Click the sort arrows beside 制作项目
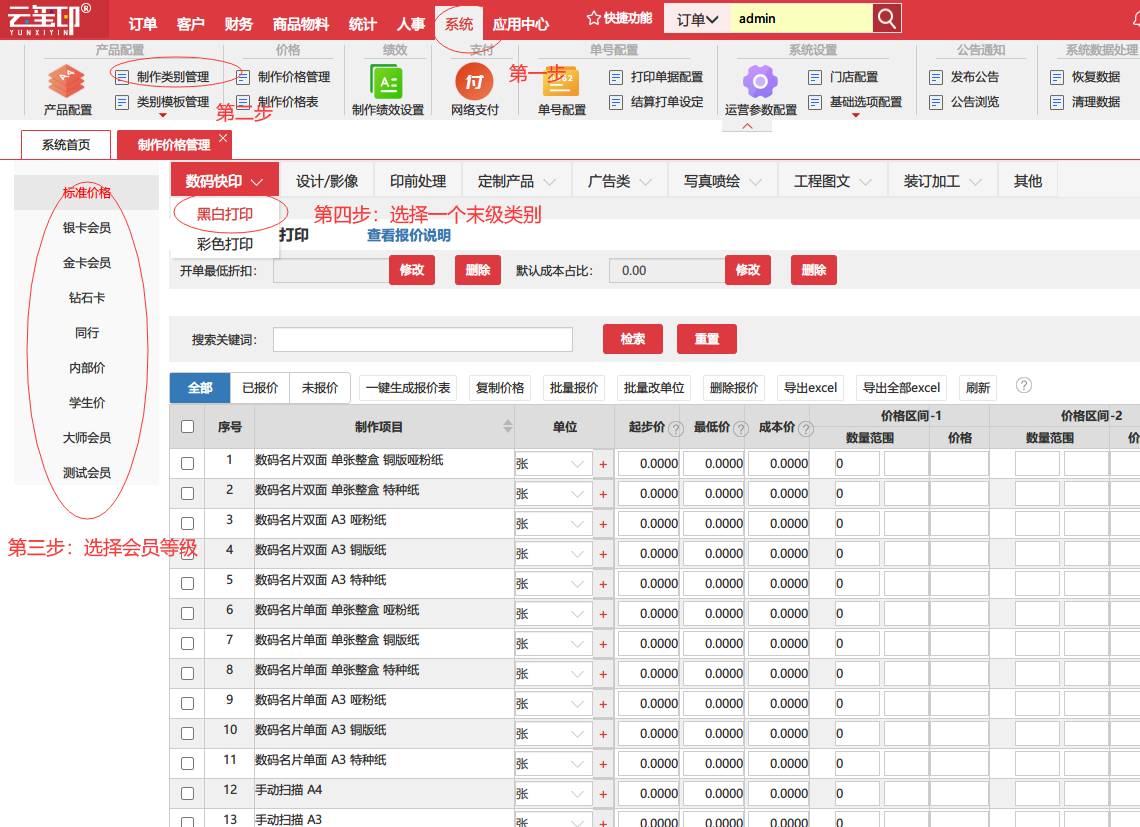The image size is (1140, 827). (507, 426)
